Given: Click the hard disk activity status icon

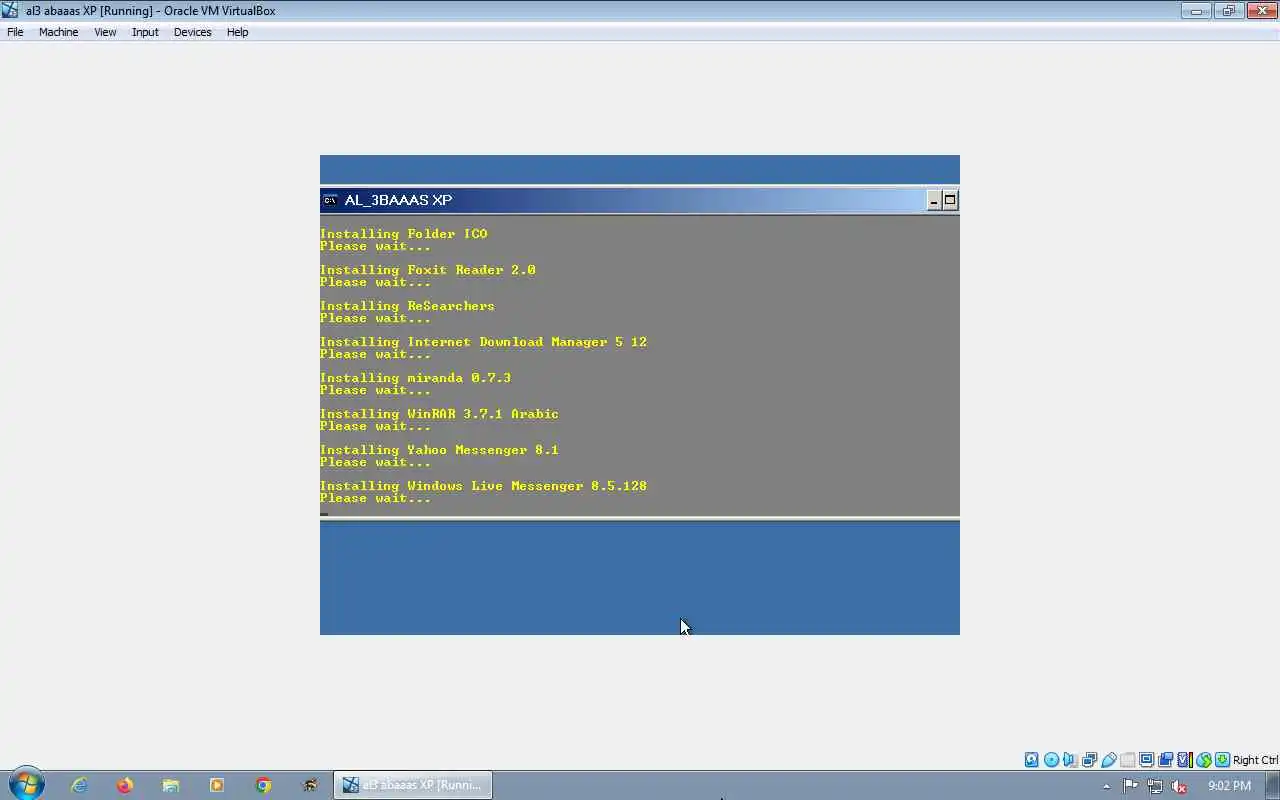Looking at the screenshot, I should click(x=1031, y=760).
